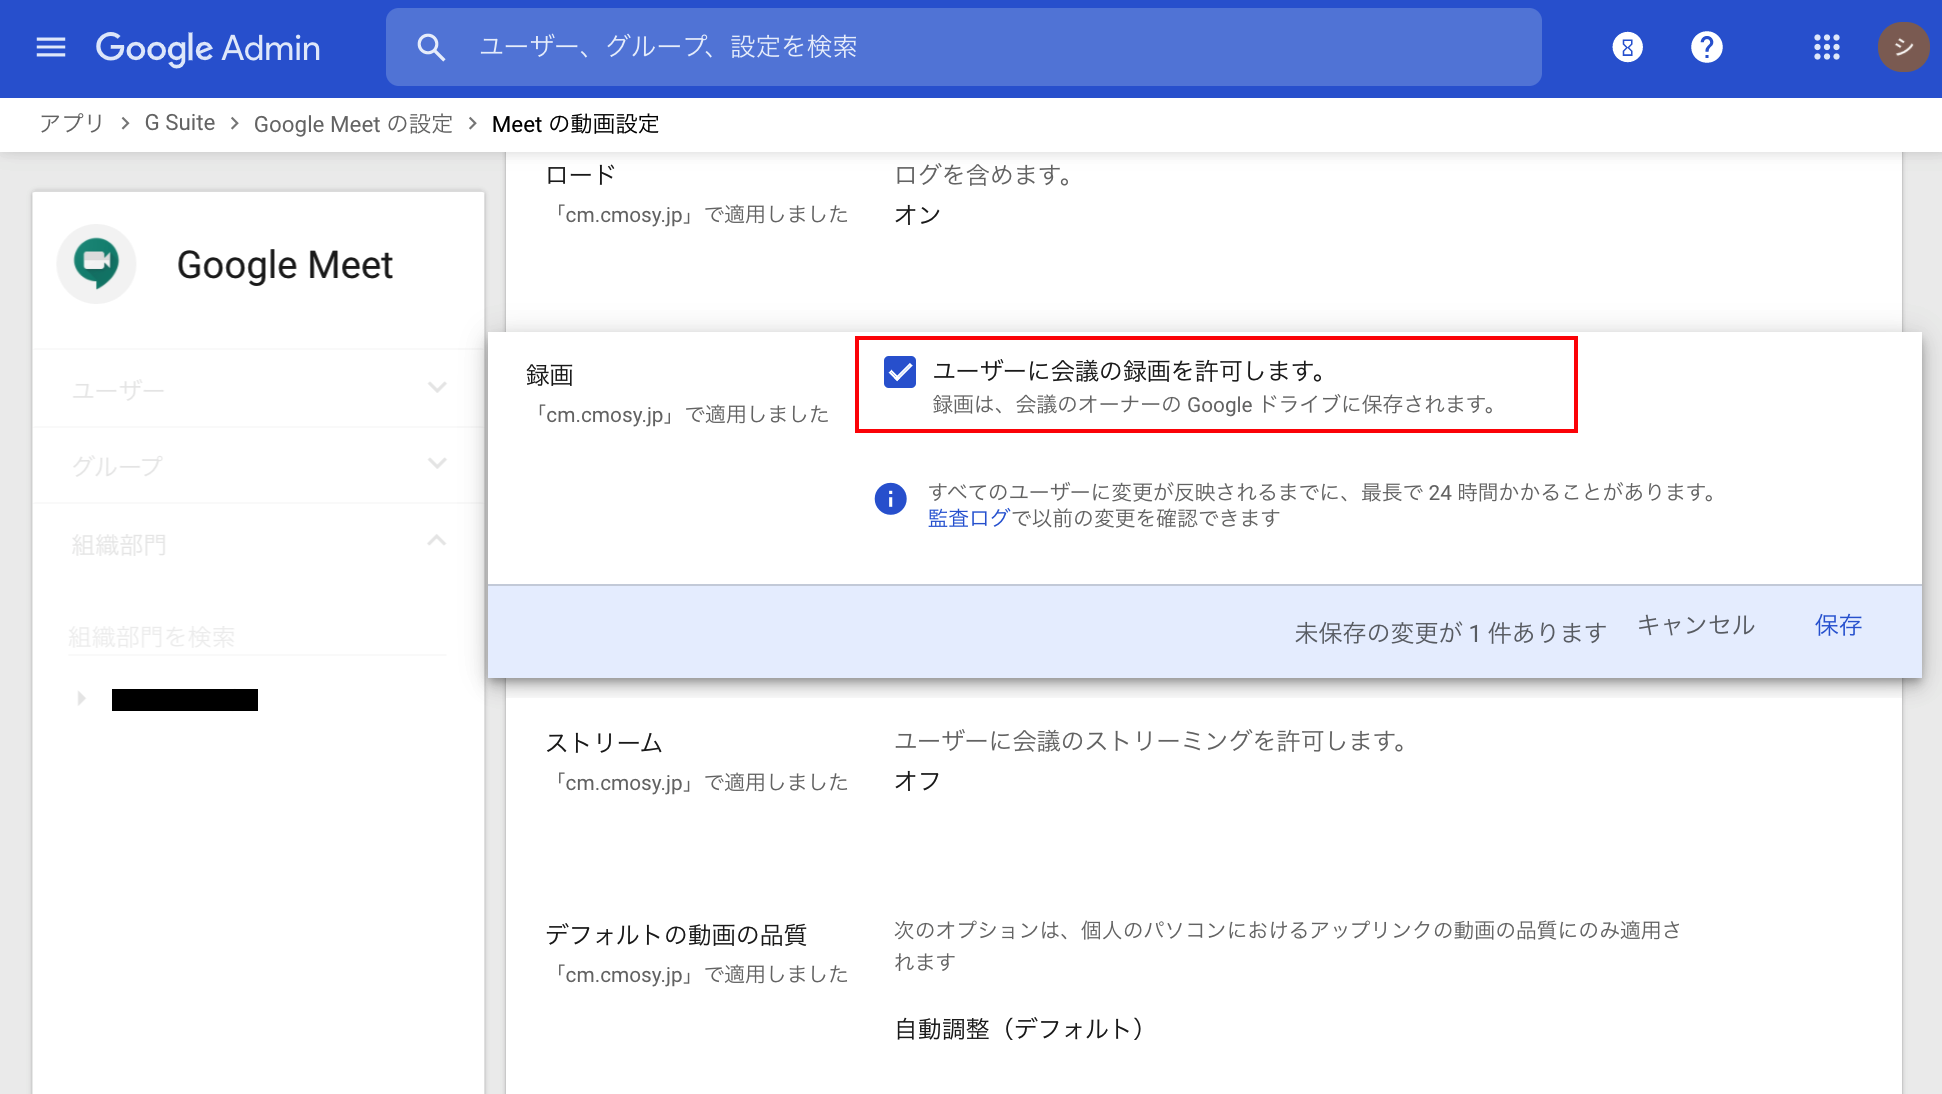Image resolution: width=1942 pixels, height=1094 pixels.
Task: Go to Google Meet の設定 breadcrumb
Action: 352,123
